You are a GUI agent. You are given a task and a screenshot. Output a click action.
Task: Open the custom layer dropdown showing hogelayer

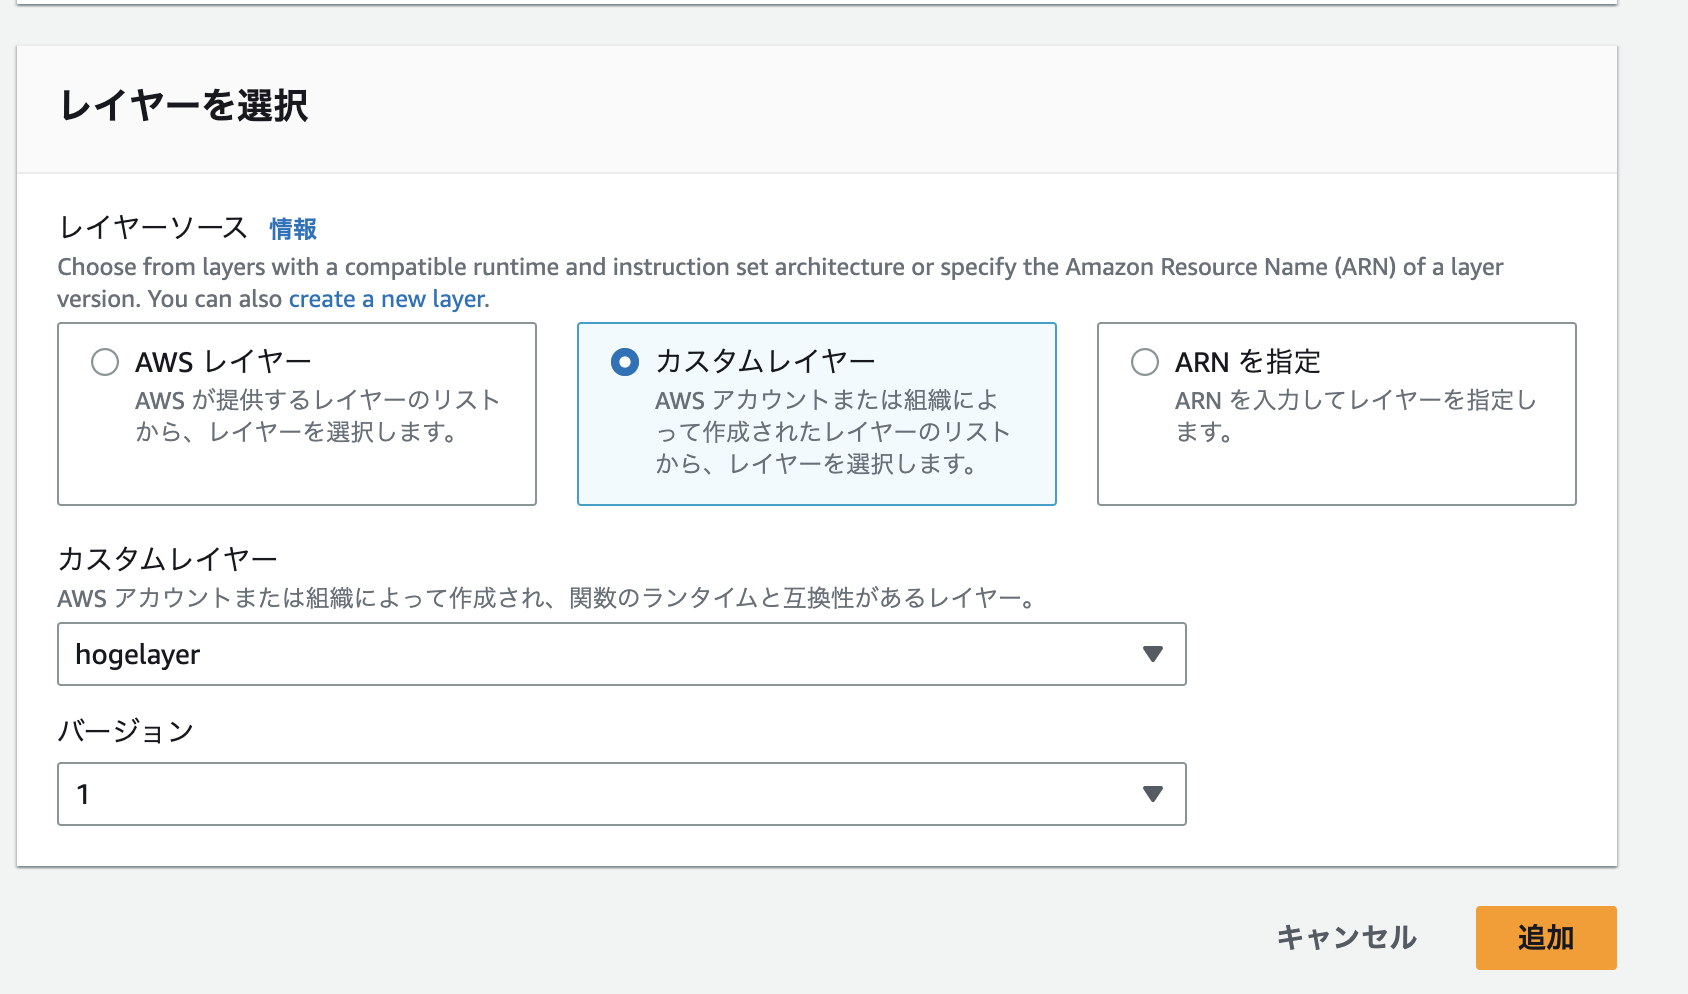622,654
